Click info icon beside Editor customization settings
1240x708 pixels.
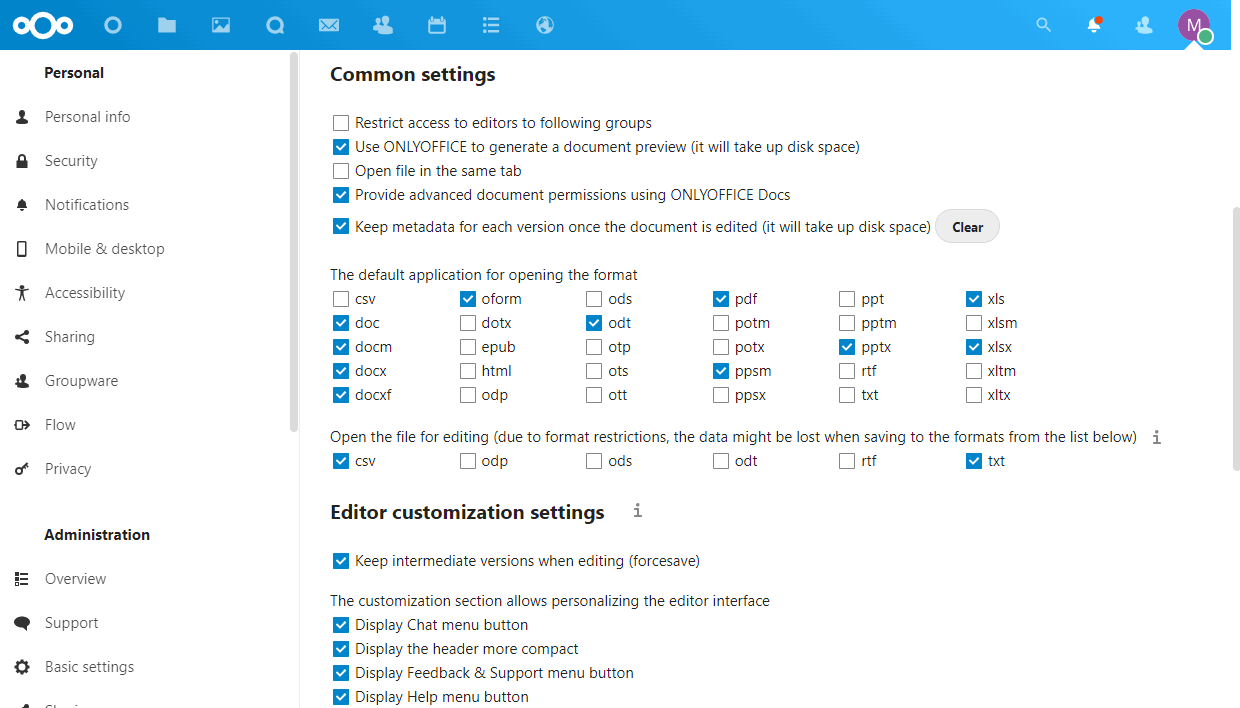(638, 511)
